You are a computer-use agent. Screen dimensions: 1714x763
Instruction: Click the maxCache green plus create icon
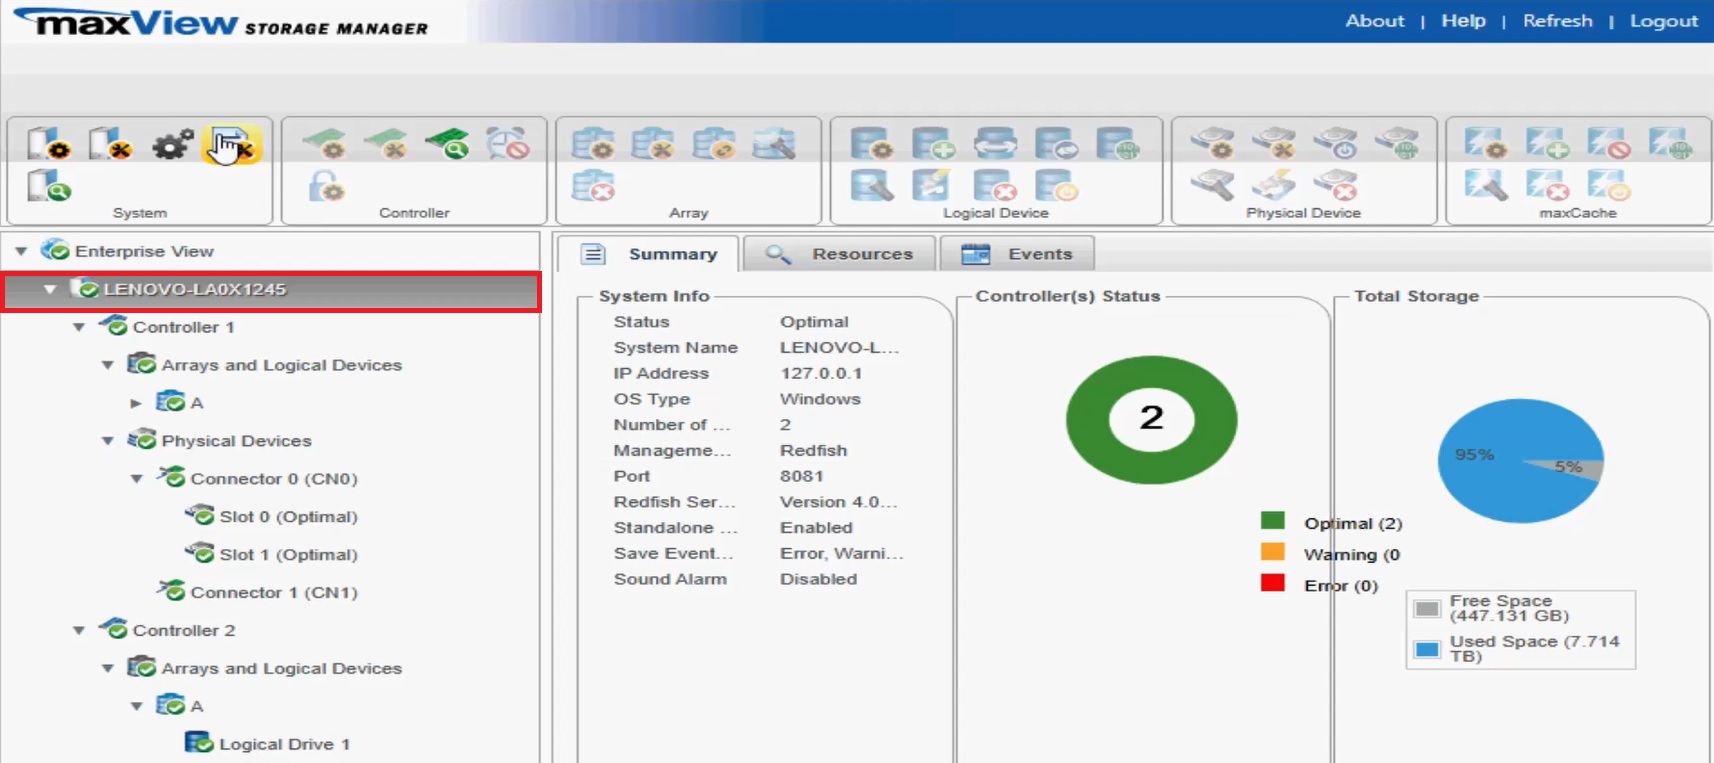[1547, 144]
